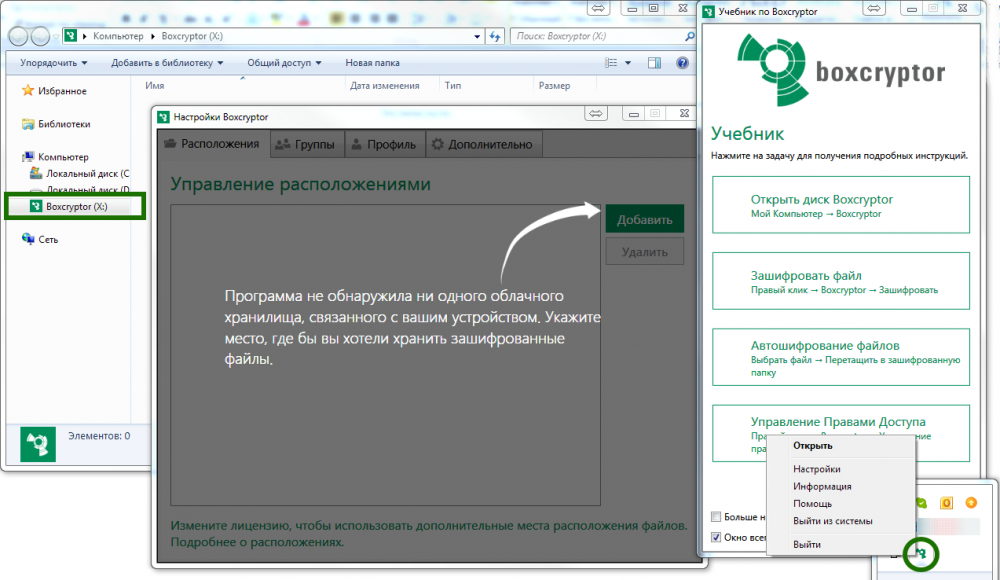Choose 'Выйти из системы' in context menu
This screenshot has width=1000, height=580.
[x=841, y=520]
